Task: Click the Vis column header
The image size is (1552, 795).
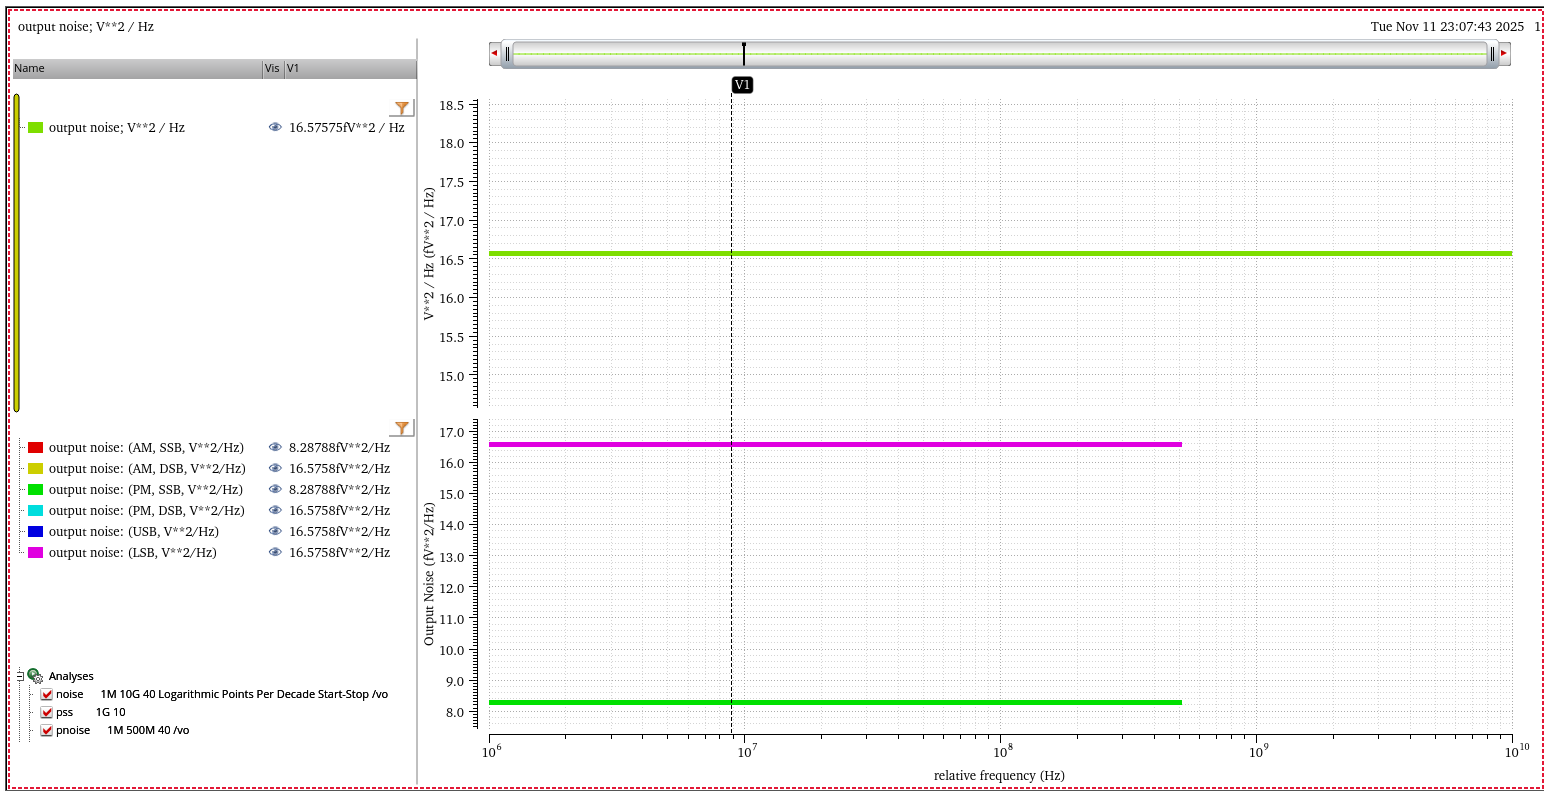Action: (x=272, y=69)
